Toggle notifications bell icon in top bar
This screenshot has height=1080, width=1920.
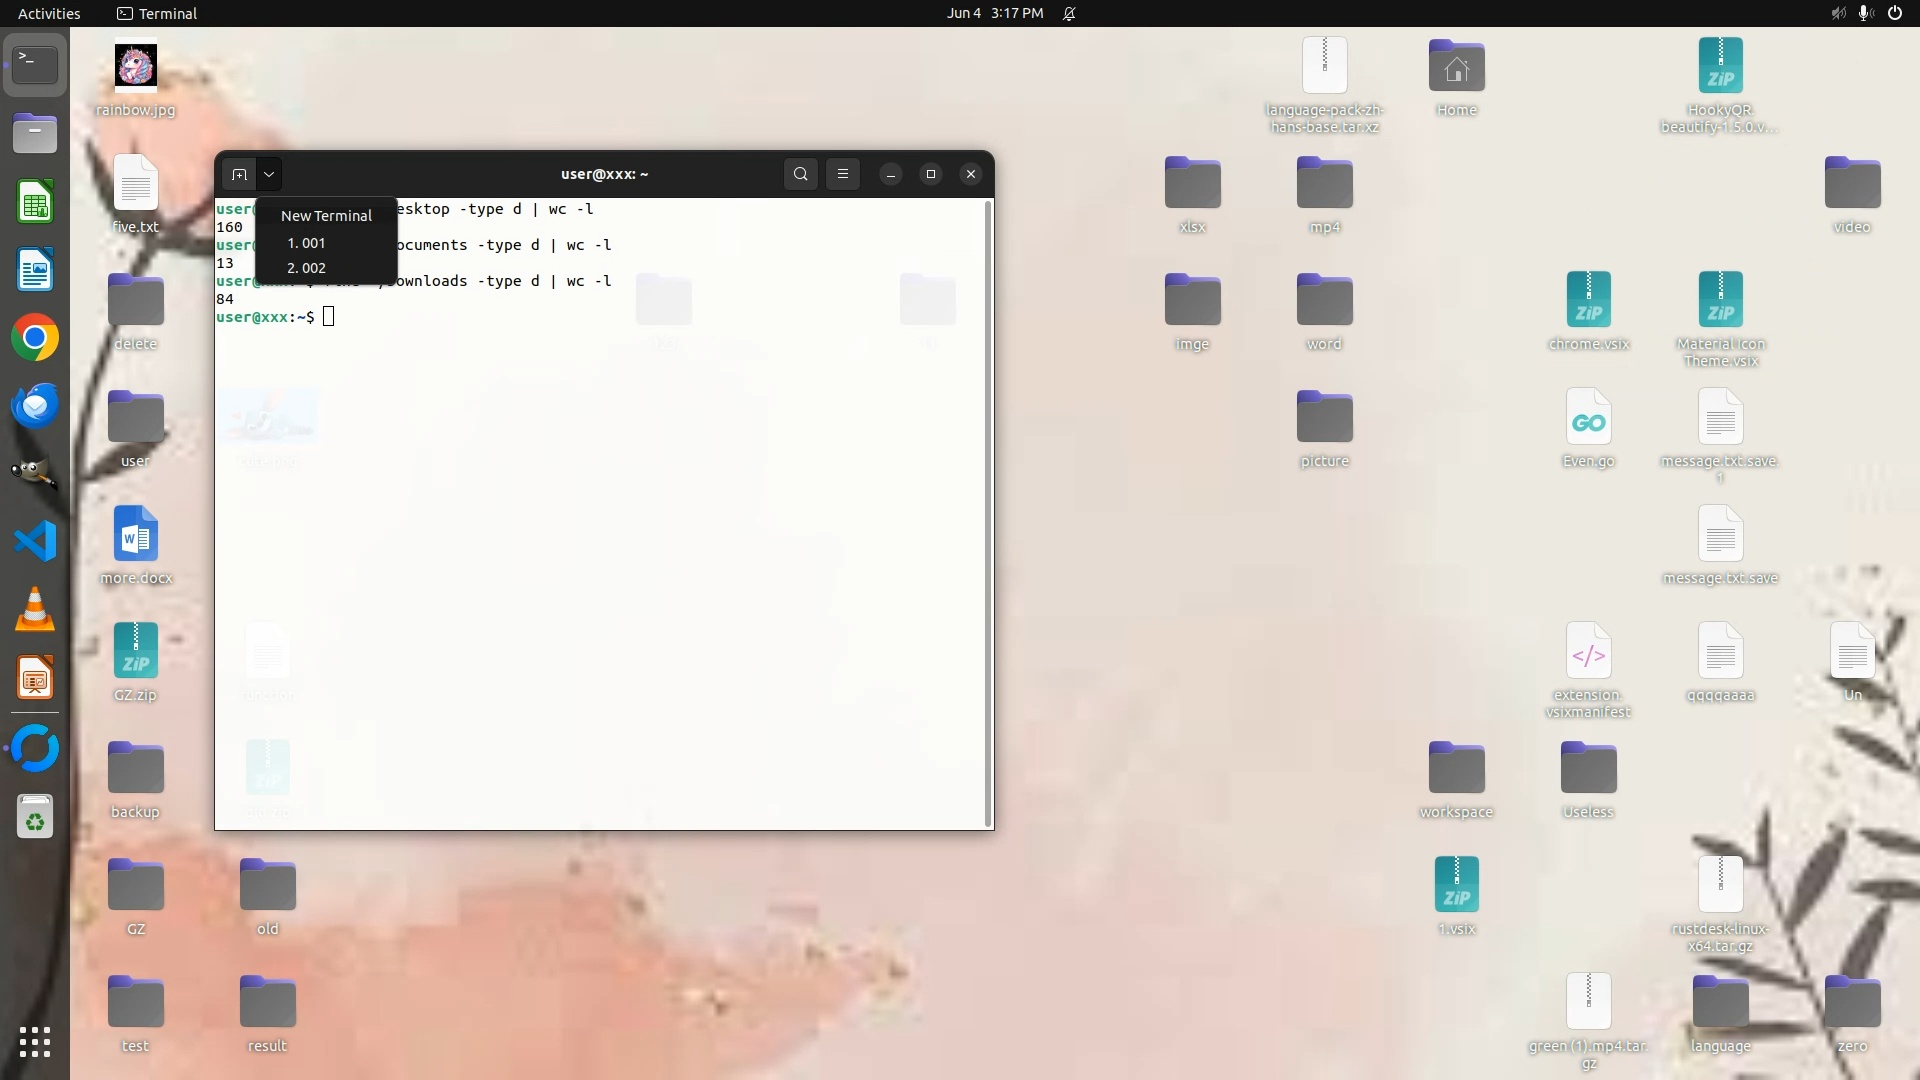[1069, 13]
